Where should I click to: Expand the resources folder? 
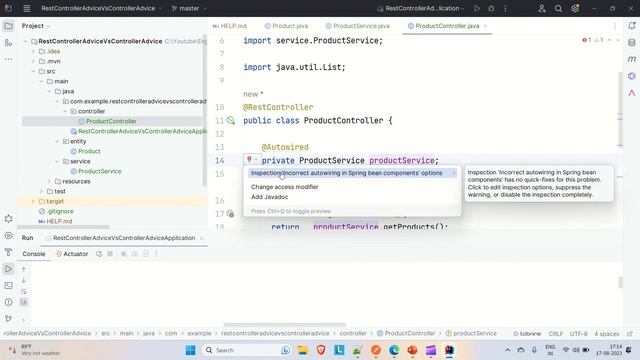49,181
